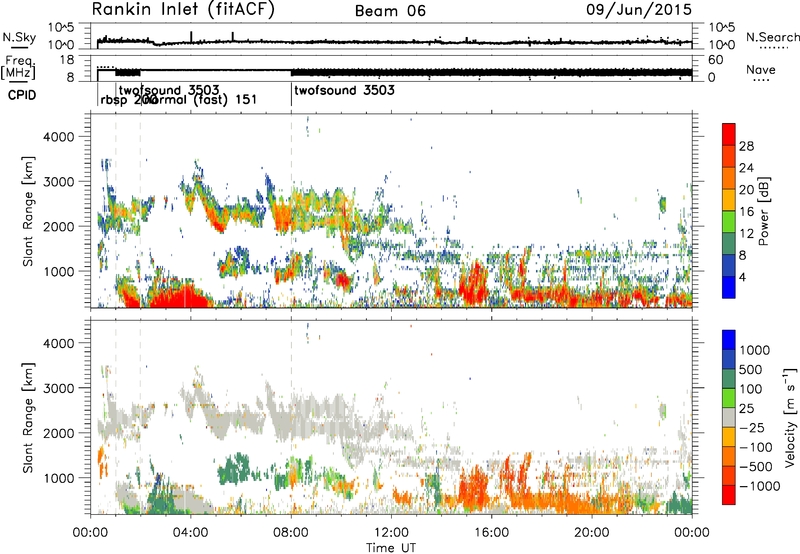Click "Slant Range [km]" on the velocity panel
Screen dimensions: 800x554
pyautogui.click(x=28, y=418)
